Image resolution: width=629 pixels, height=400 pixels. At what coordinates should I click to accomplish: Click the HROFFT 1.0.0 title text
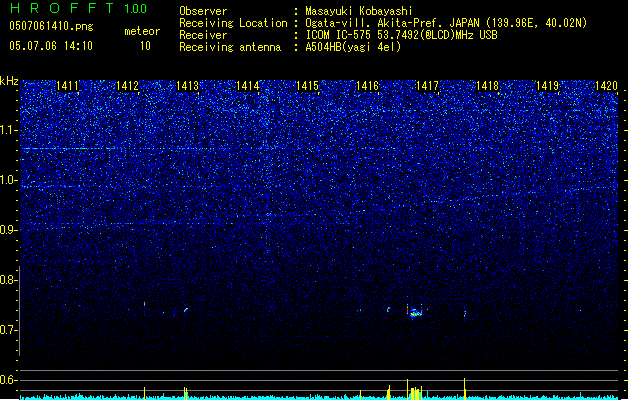click(78, 8)
